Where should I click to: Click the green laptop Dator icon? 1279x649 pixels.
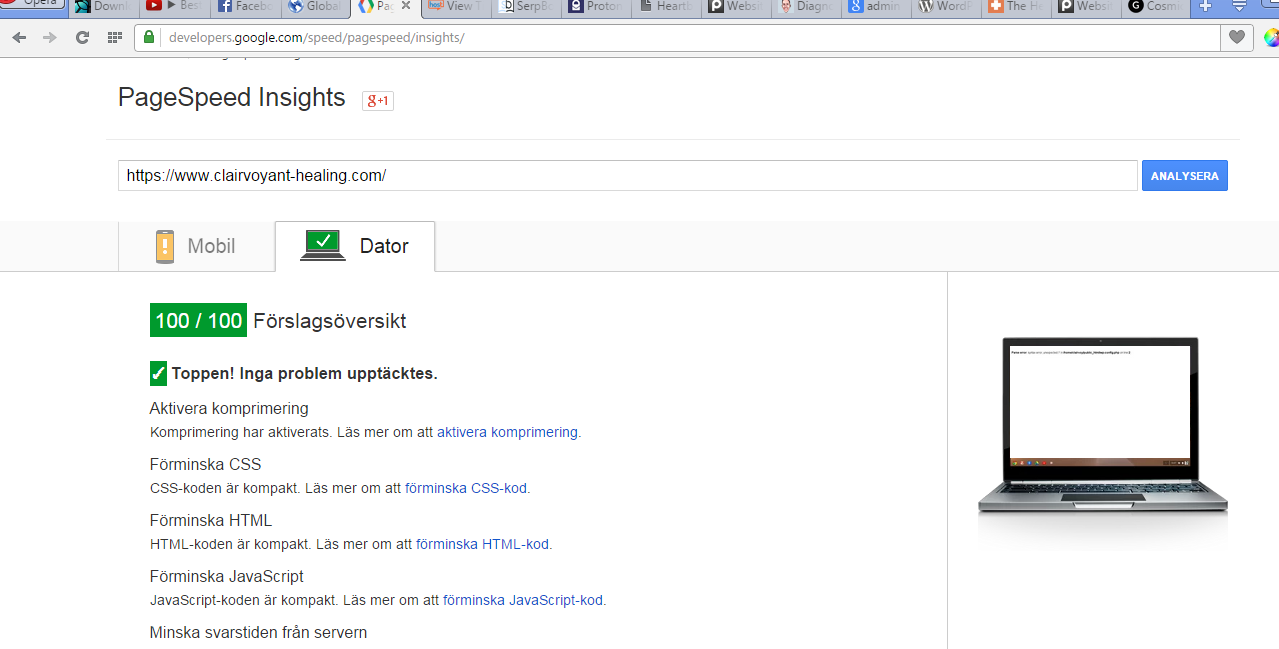(323, 246)
